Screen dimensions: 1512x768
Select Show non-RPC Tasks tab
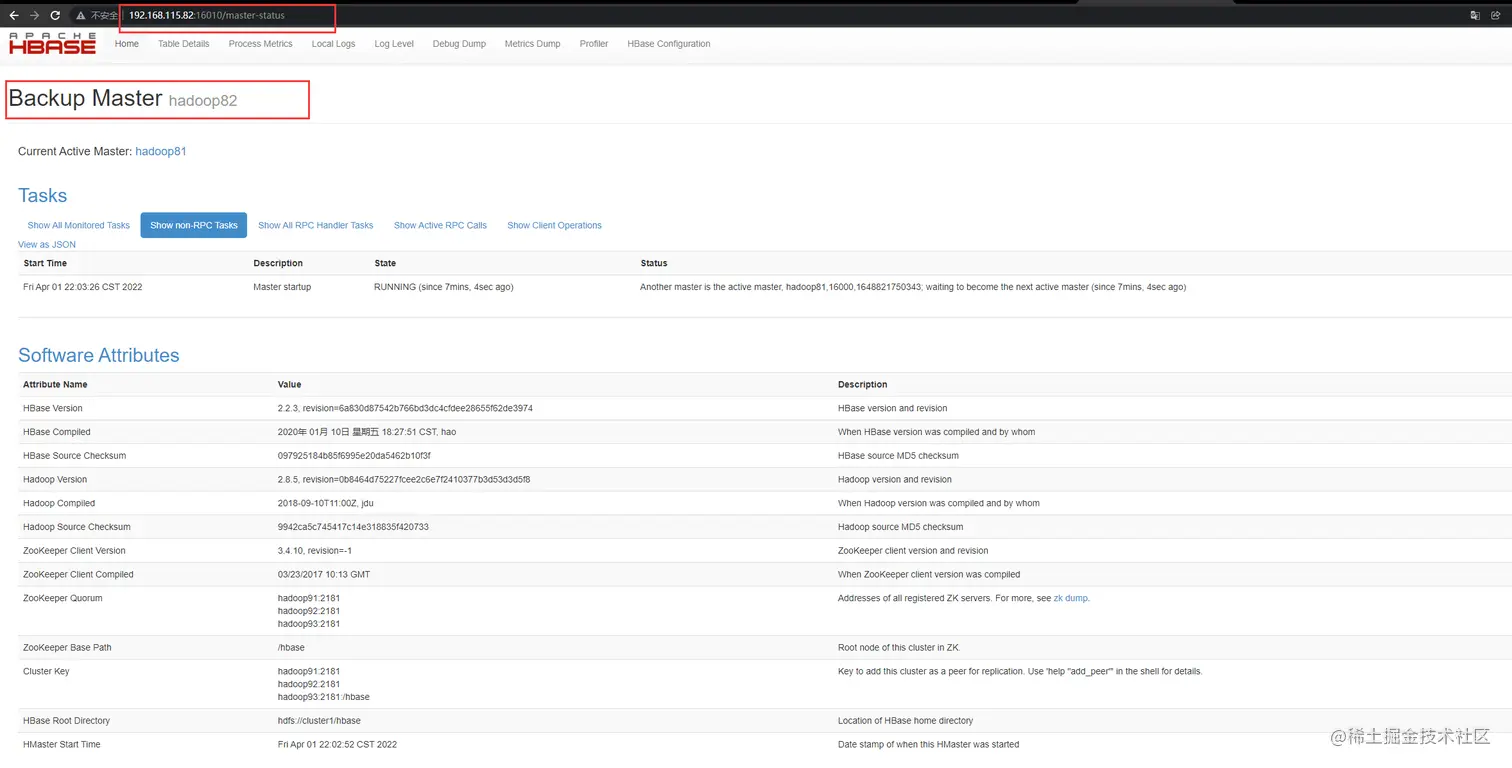194,225
